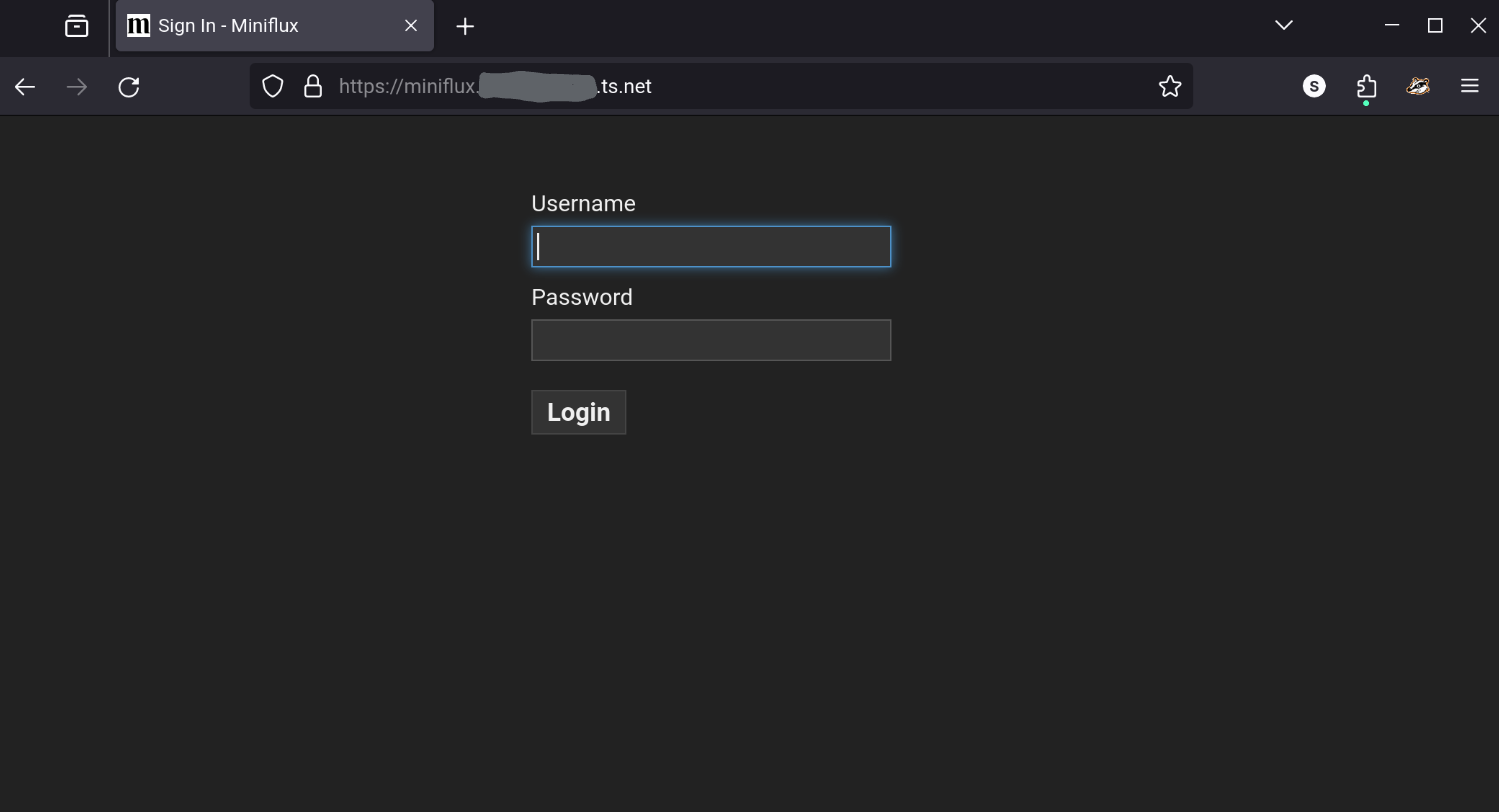
Task: Minimize the browser window
Action: 1391,25
